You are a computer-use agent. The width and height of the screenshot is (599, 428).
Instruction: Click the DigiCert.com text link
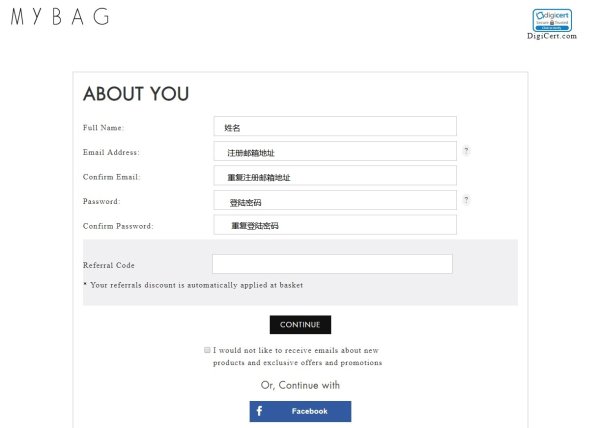pyautogui.click(x=552, y=36)
